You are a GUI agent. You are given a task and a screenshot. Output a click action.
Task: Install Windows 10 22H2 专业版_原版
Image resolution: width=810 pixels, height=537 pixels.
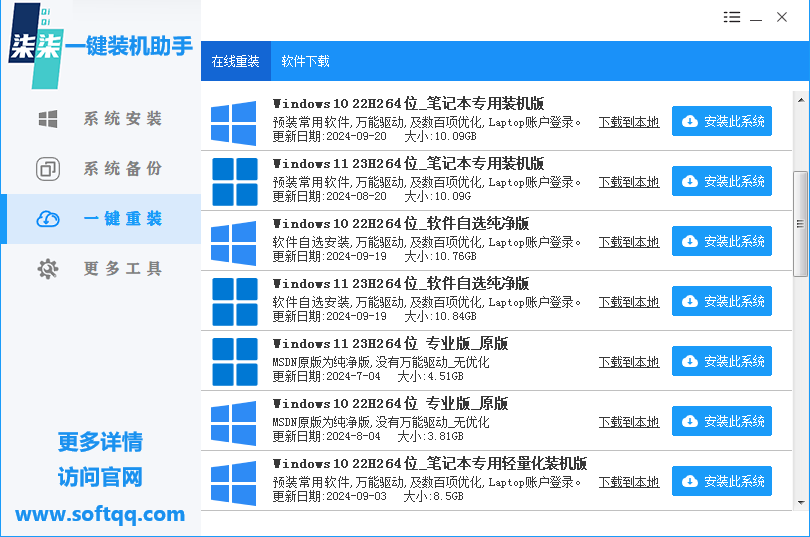coord(722,421)
